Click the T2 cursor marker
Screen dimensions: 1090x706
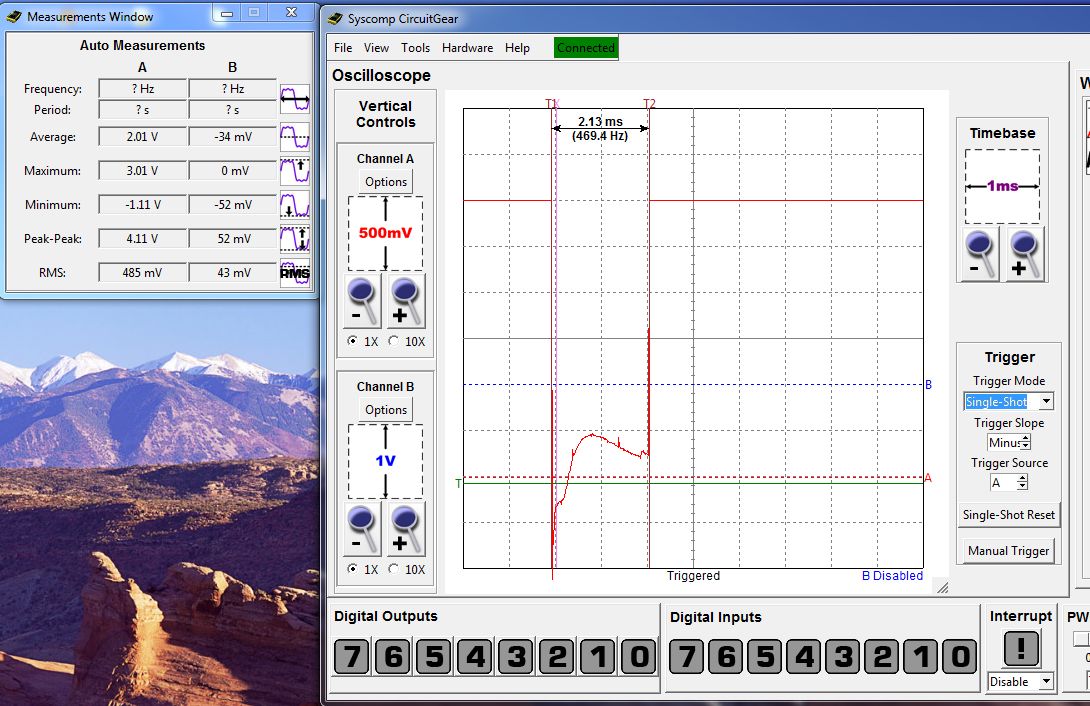(649, 104)
